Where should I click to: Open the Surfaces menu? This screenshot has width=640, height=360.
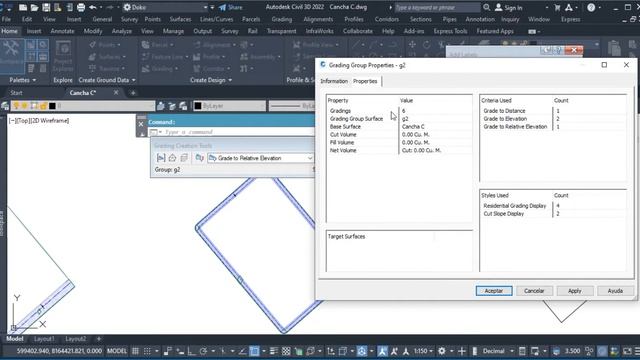tap(180, 19)
